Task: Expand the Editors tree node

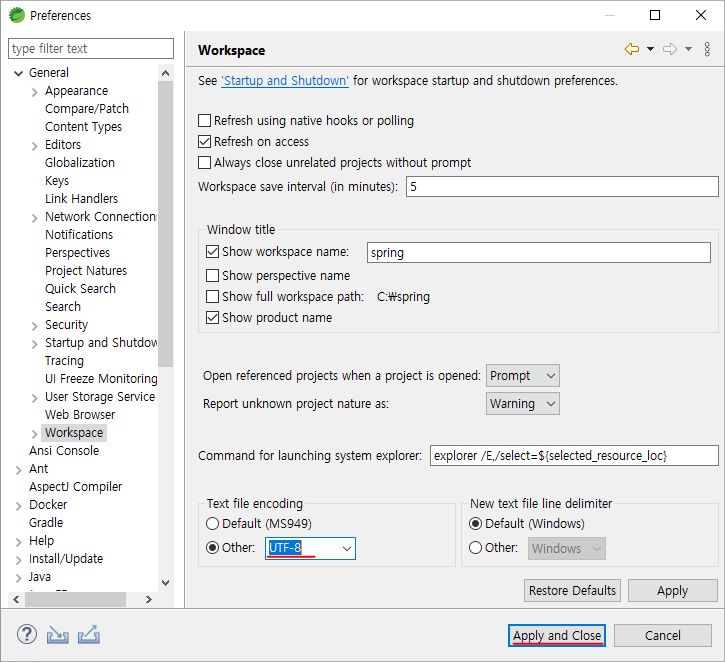Action: point(35,146)
